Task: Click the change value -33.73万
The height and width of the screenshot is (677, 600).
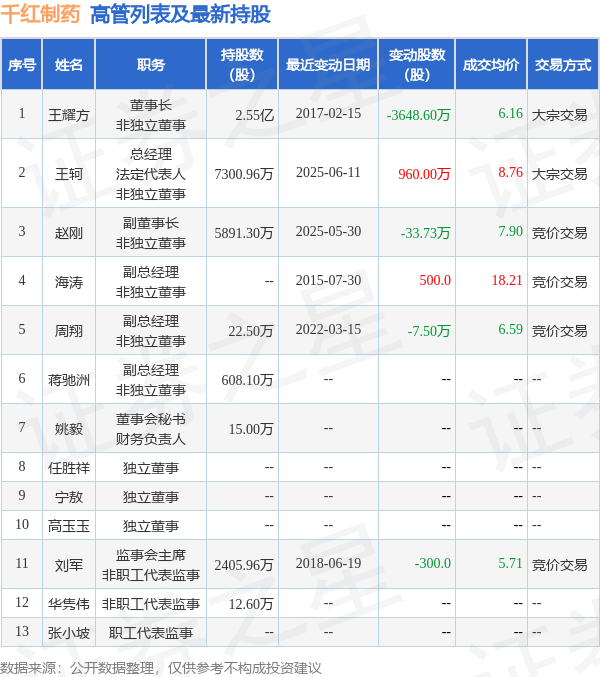Action: [x=426, y=233]
